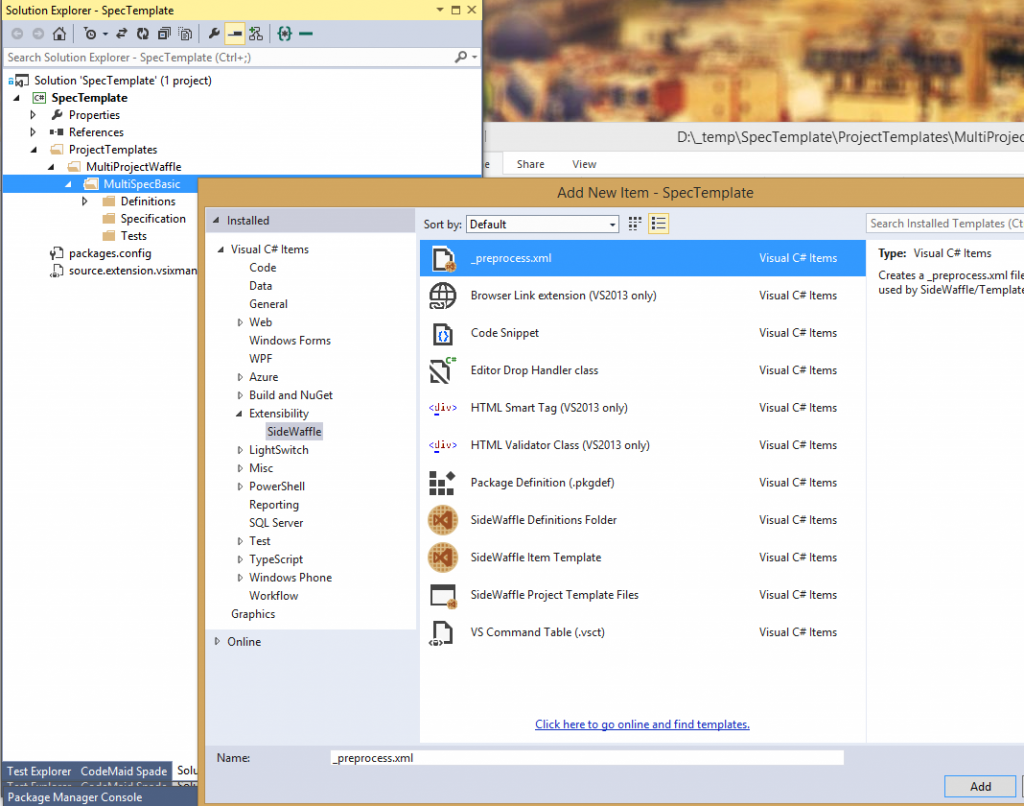Select the Code Snippet template icon
The height and width of the screenshot is (806, 1024).
[442, 333]
